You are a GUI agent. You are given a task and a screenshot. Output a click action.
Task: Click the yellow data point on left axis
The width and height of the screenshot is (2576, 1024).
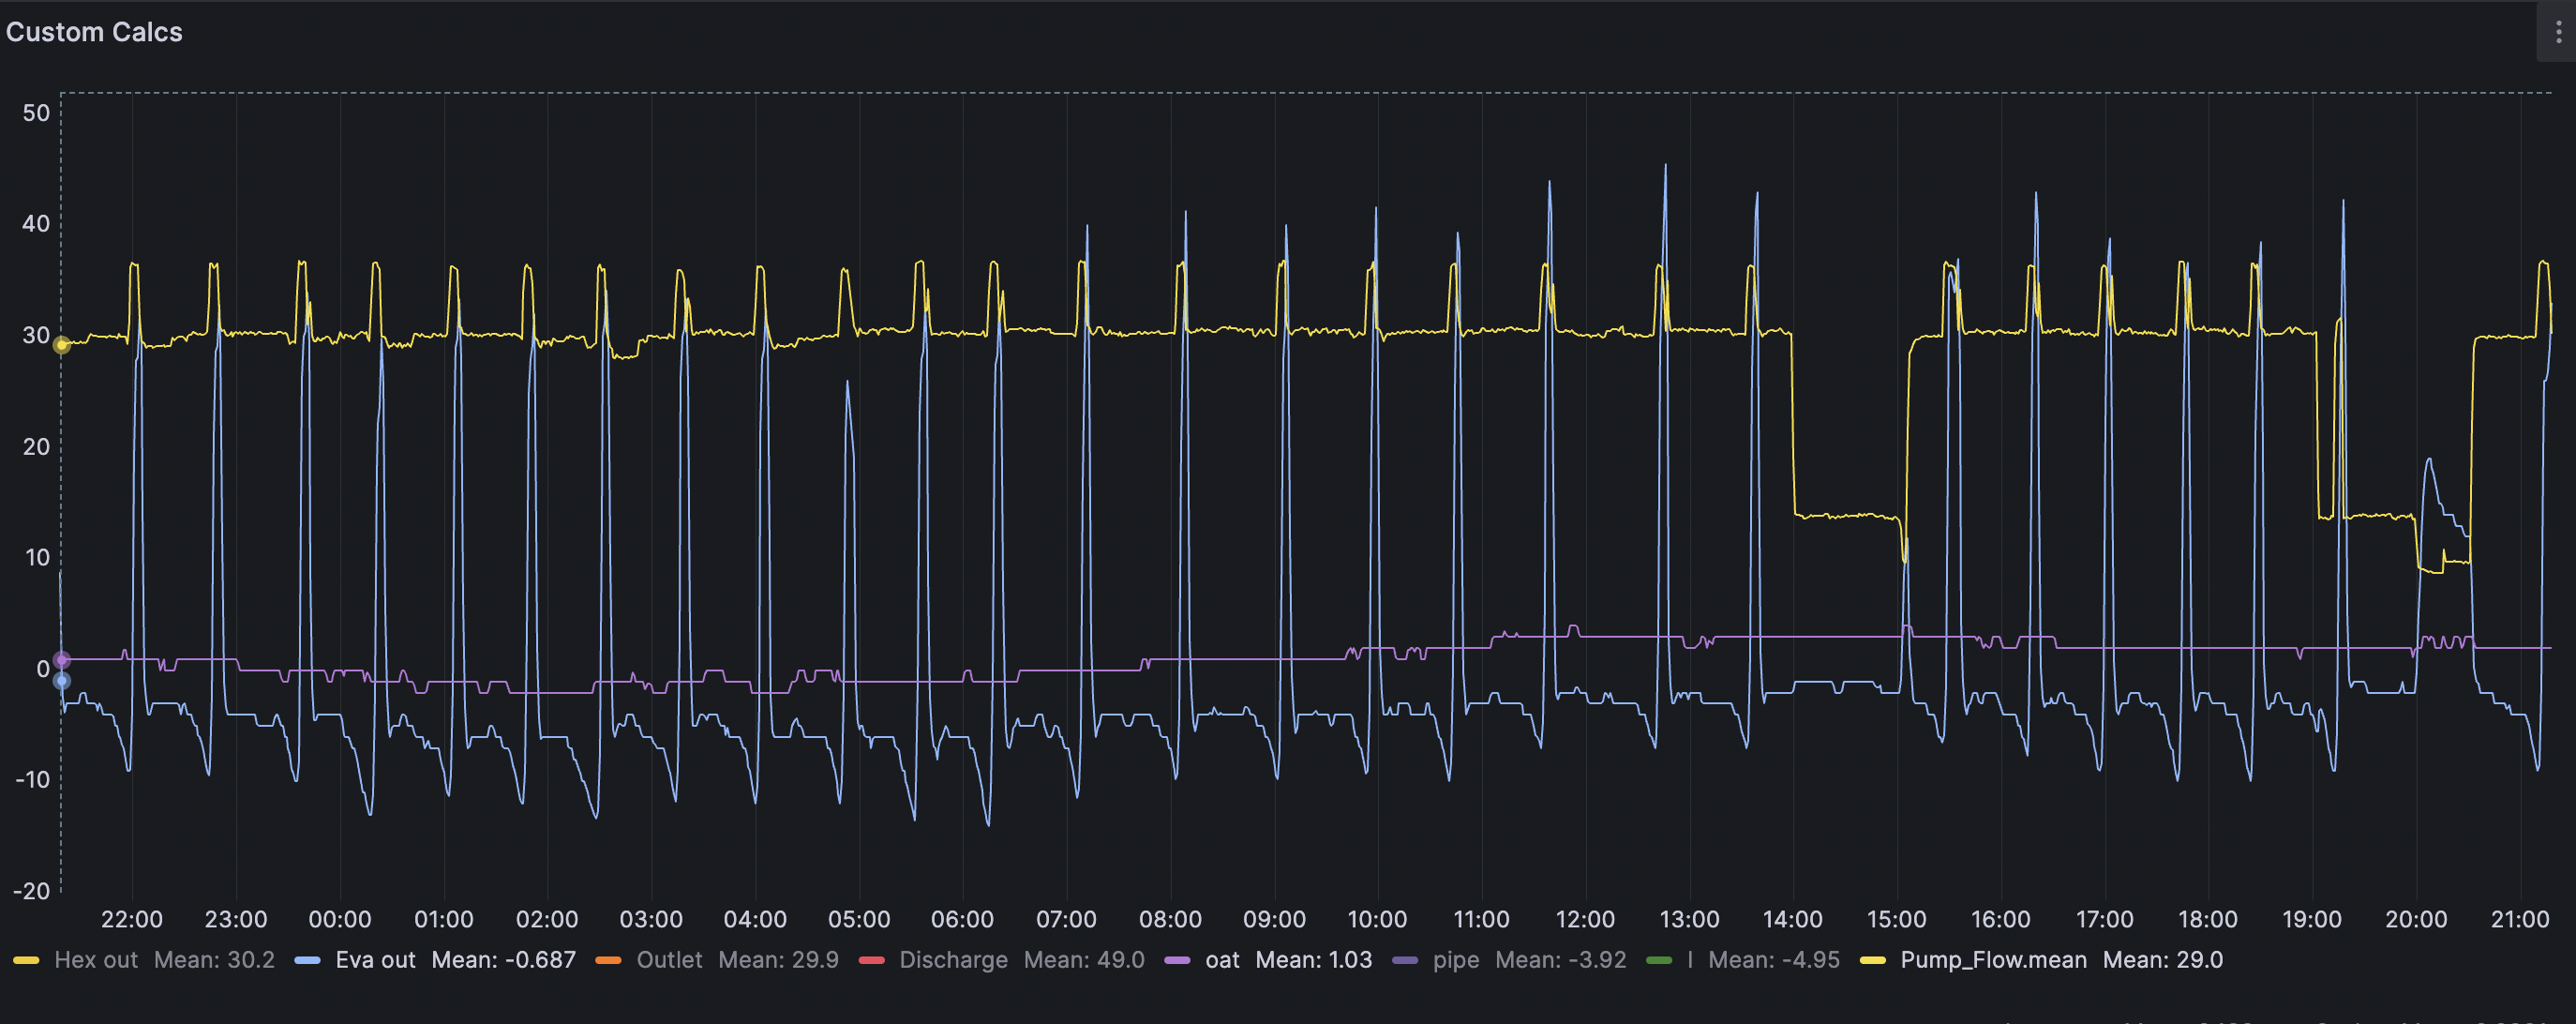62,345
